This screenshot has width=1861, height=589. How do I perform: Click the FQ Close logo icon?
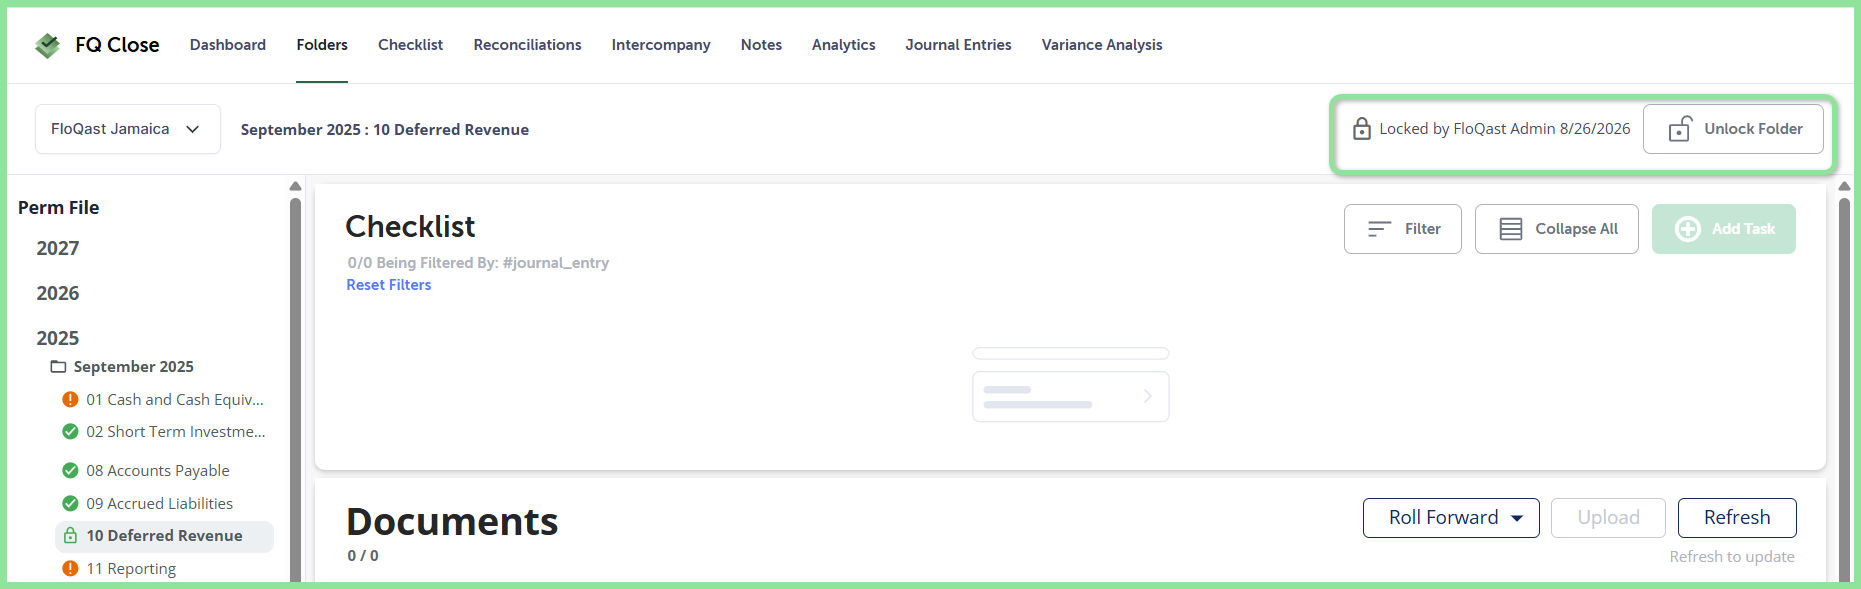click(x=47, y=45)
